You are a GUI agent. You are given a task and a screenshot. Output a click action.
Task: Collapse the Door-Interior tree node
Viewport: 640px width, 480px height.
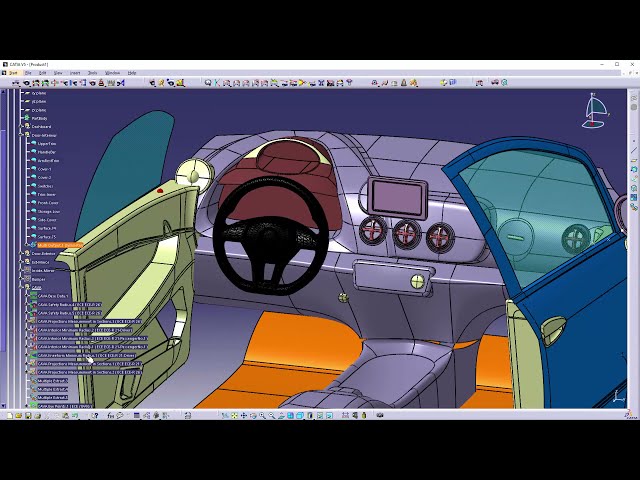pos(21,135)
